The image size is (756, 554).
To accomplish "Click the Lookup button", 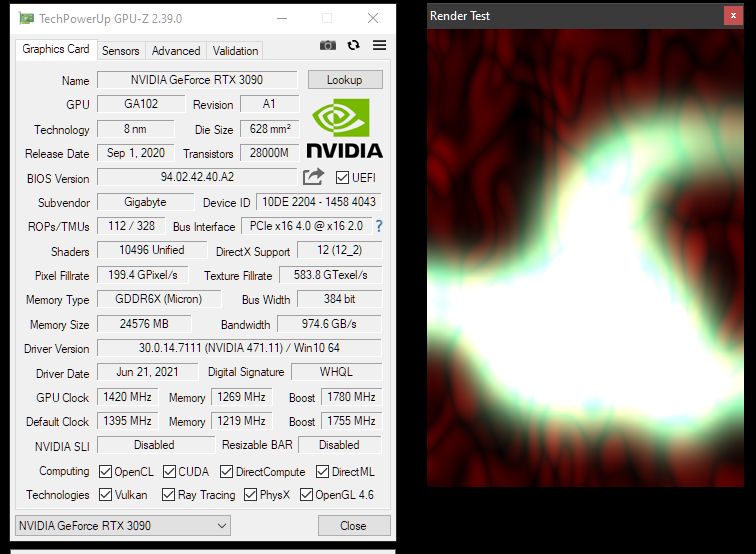I will click(x=345, y=80).
